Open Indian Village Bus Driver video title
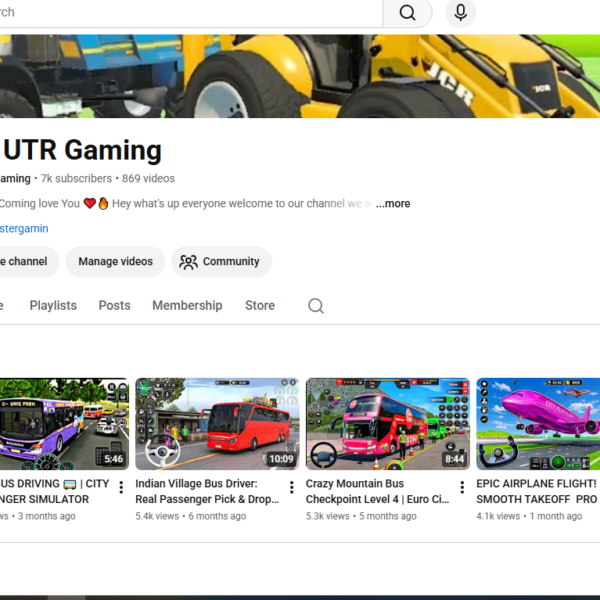The height and width of the screenshot is (600, 600). 207,491
